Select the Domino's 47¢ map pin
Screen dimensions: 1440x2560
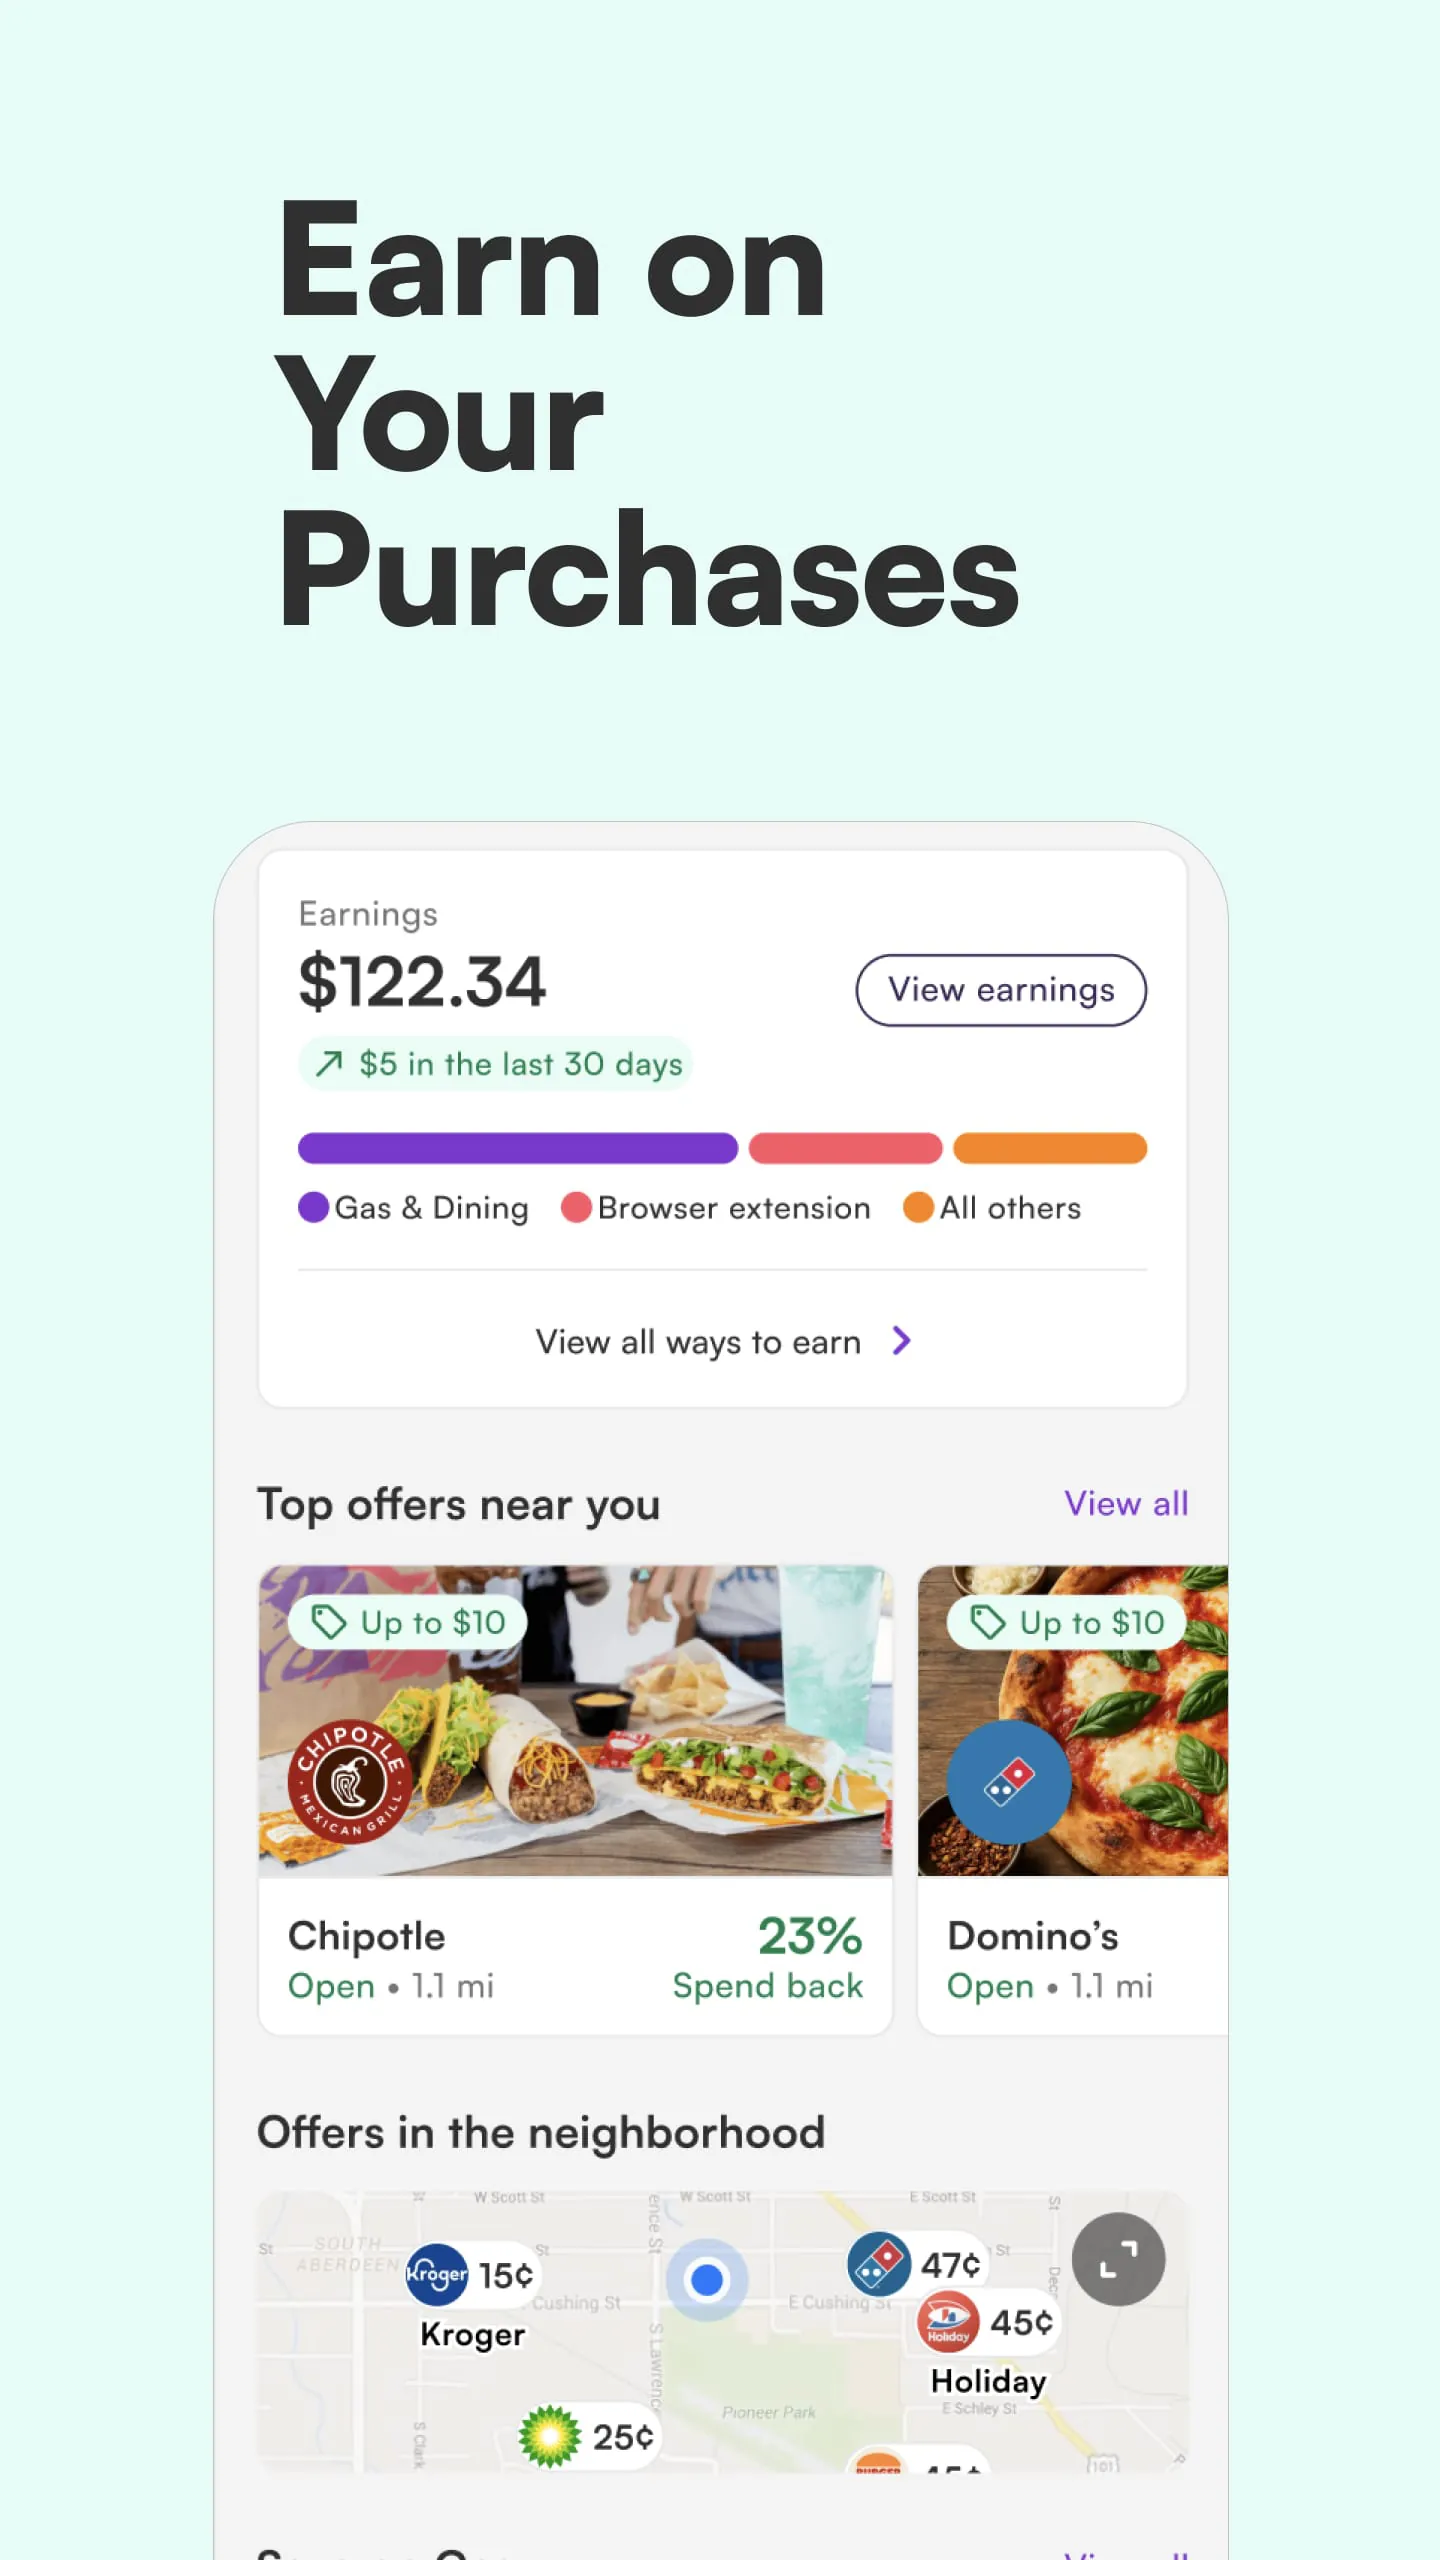(879, 2263)
